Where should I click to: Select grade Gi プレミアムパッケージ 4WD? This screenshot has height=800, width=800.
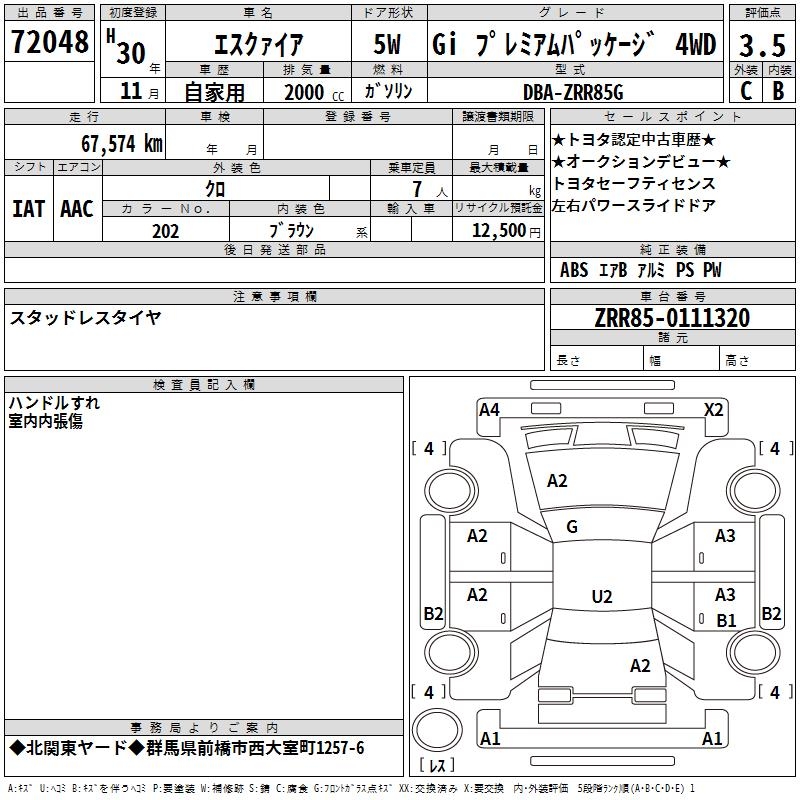(x=574, y=44)
